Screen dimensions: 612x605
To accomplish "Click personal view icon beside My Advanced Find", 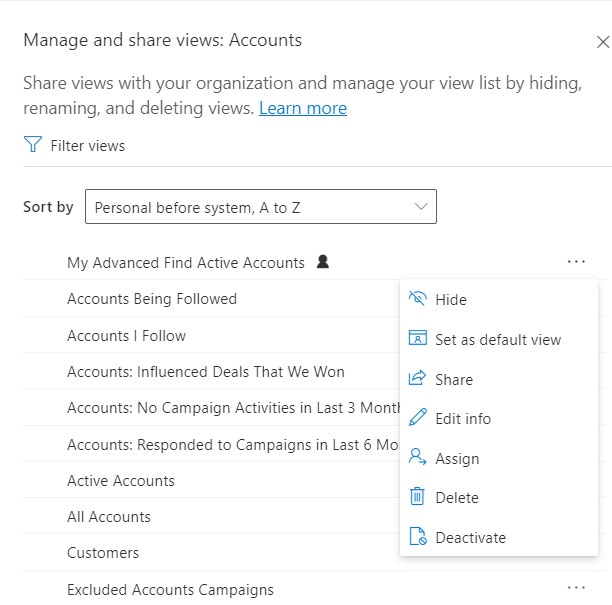I will pyautogui.click(x=323, y=262).
